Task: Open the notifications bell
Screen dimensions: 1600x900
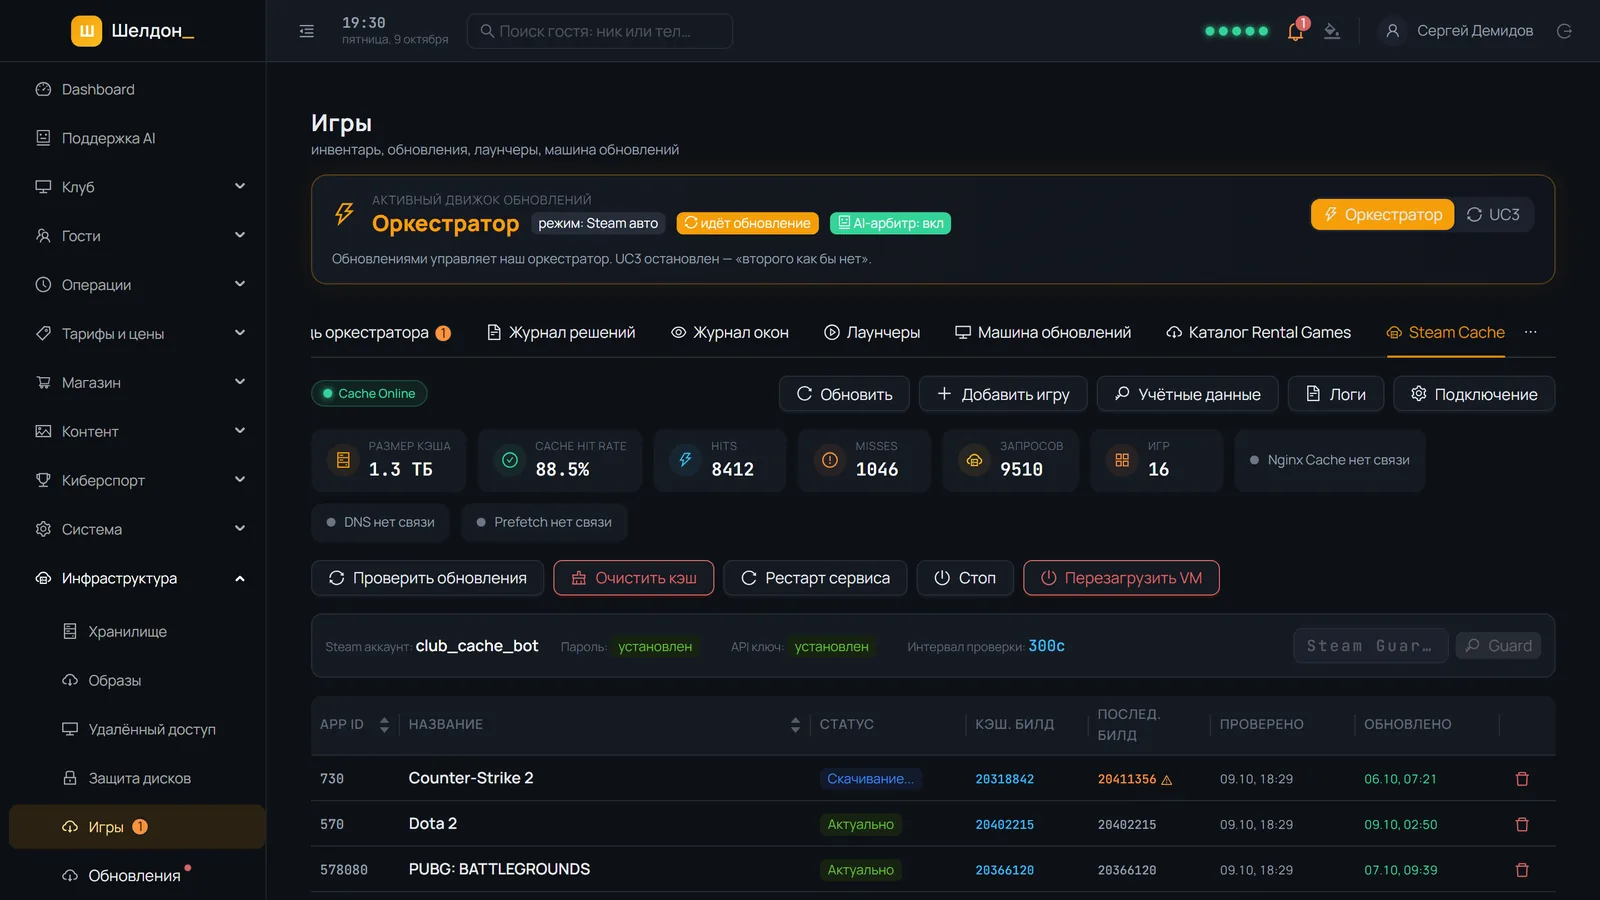Action: pyautogui.click(x=1295, y=31)
